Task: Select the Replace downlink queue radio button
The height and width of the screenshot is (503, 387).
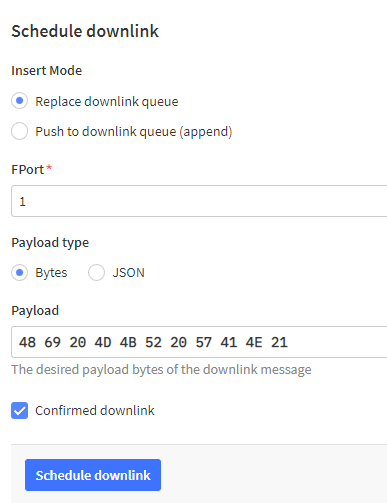Action: coord(19,101)
